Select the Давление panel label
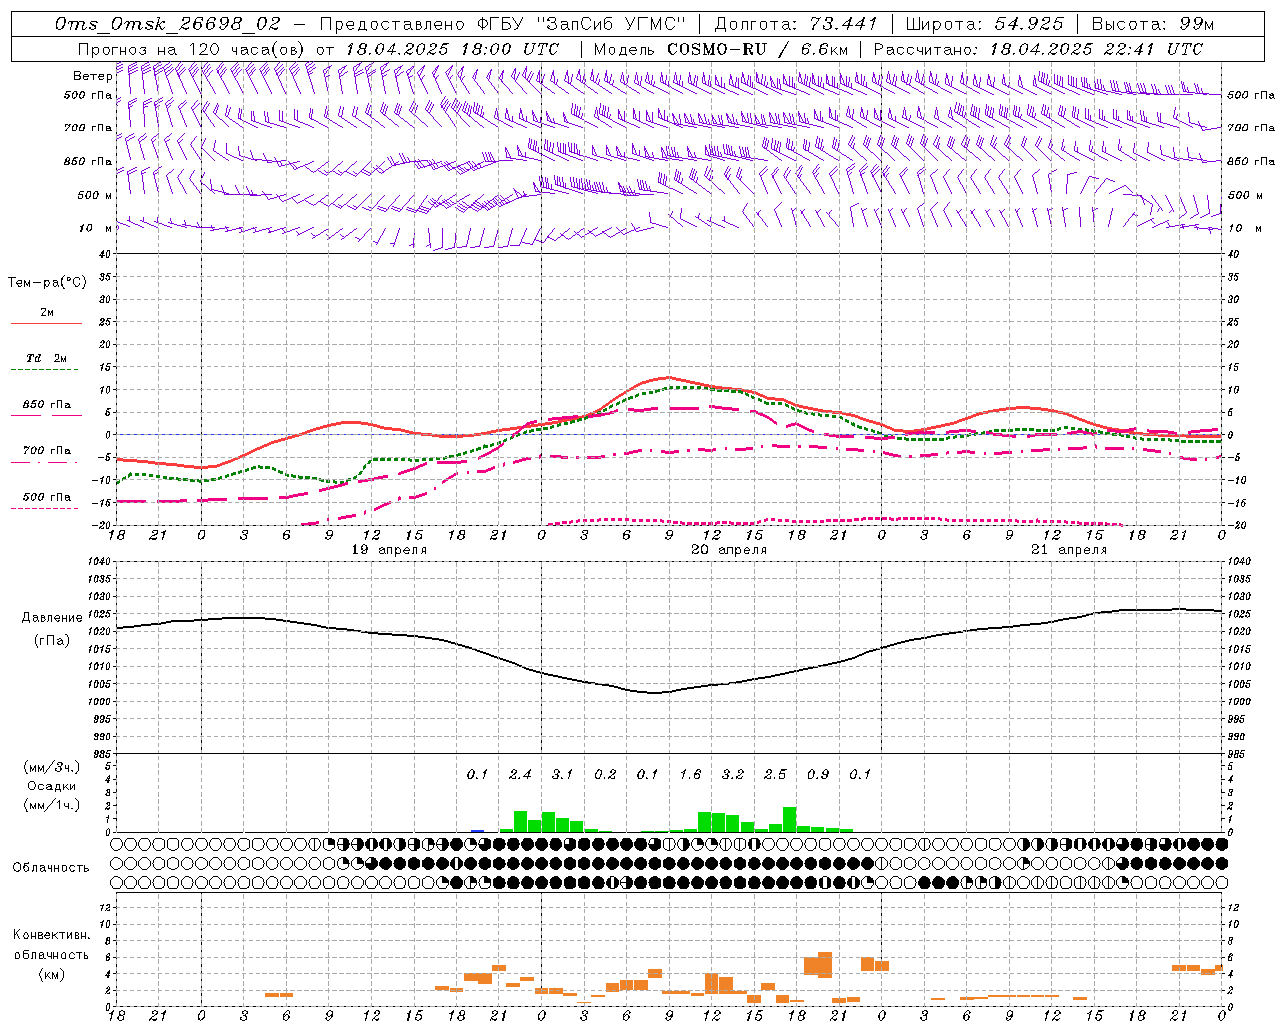1280x1024 pixels. pyautogui.click(x=52, y=618)
